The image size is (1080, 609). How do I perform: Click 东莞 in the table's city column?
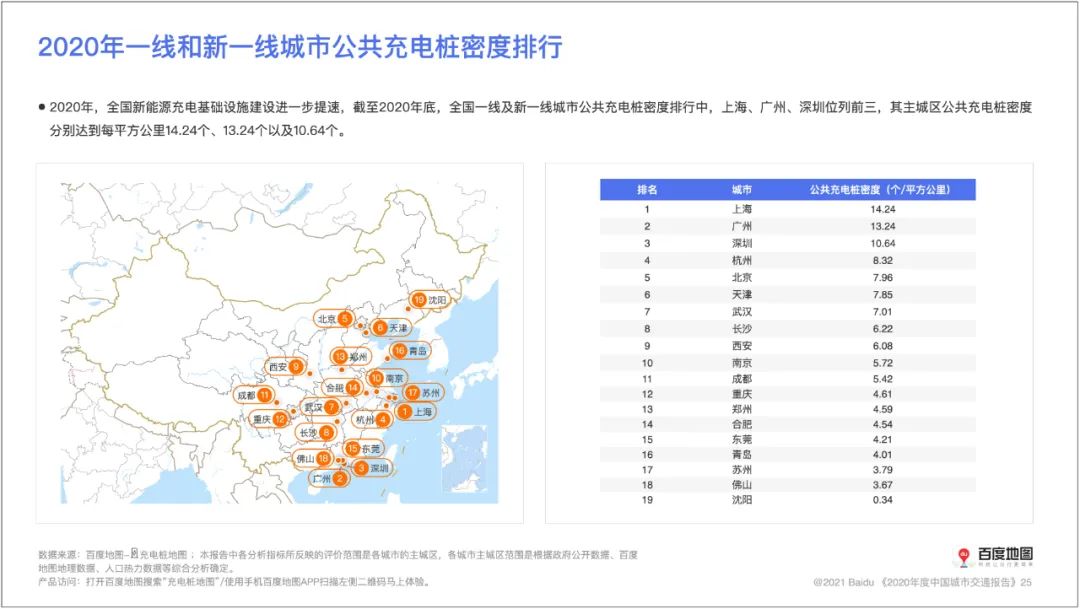(742, 440)
